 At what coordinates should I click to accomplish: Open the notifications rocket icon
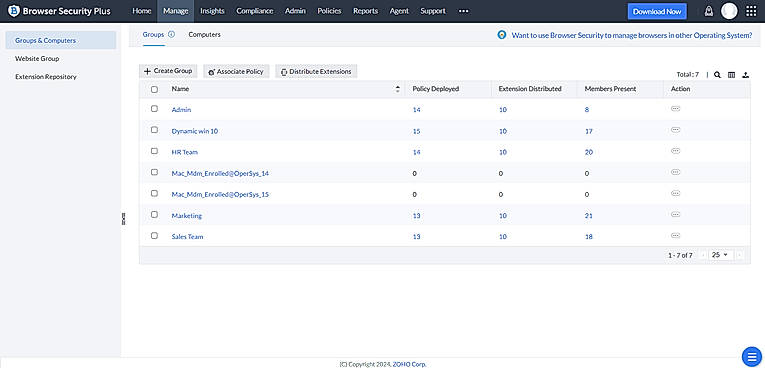click(709, 11)
